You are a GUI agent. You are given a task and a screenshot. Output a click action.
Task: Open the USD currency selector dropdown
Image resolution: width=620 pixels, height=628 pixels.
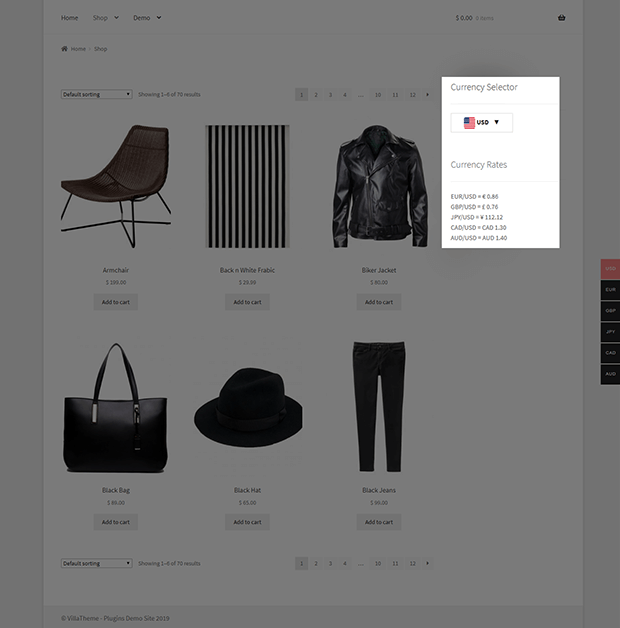pyautogui.click(x=481, y=123)
